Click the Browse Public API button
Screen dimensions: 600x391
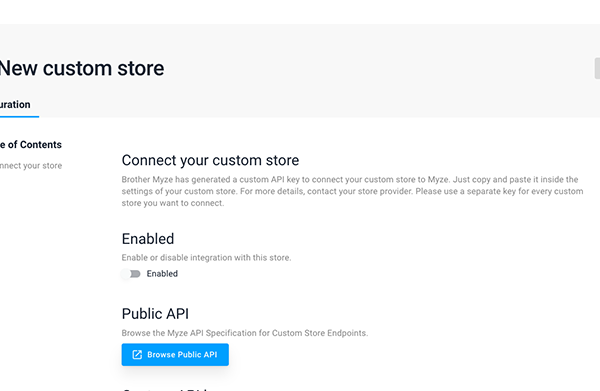[x=175, y=355]
